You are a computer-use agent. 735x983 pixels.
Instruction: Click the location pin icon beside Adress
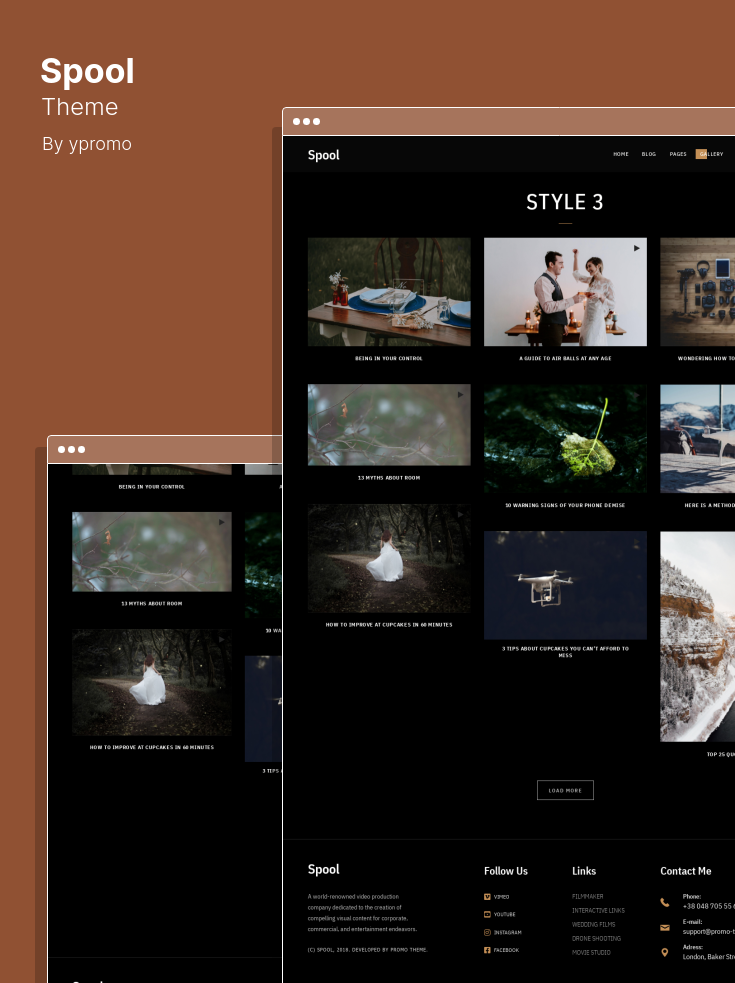point(665,952)
